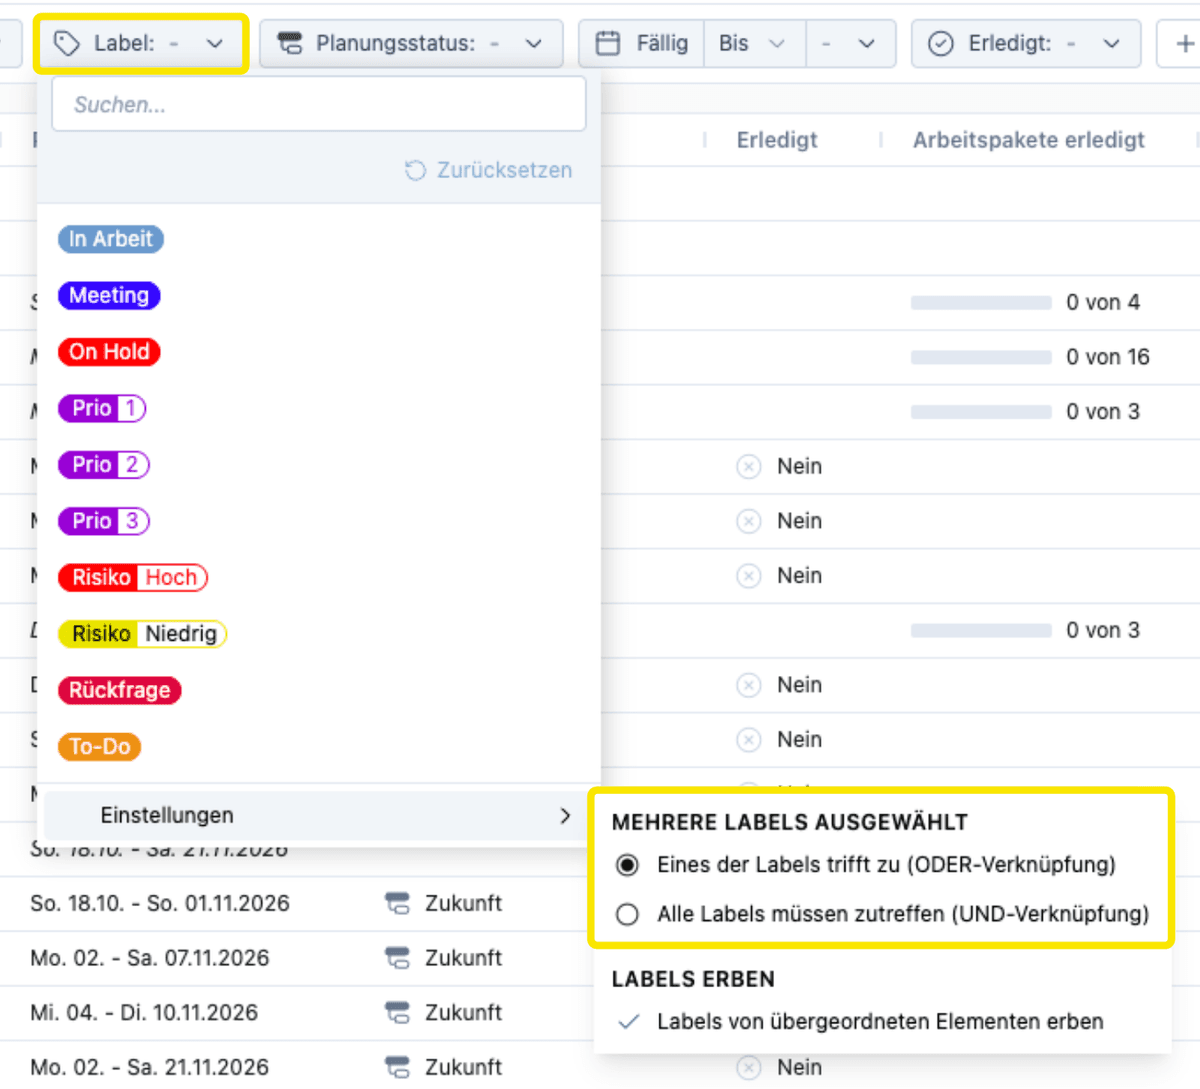
Task: Choose the On Hold label
Action: tap(109, 352)
